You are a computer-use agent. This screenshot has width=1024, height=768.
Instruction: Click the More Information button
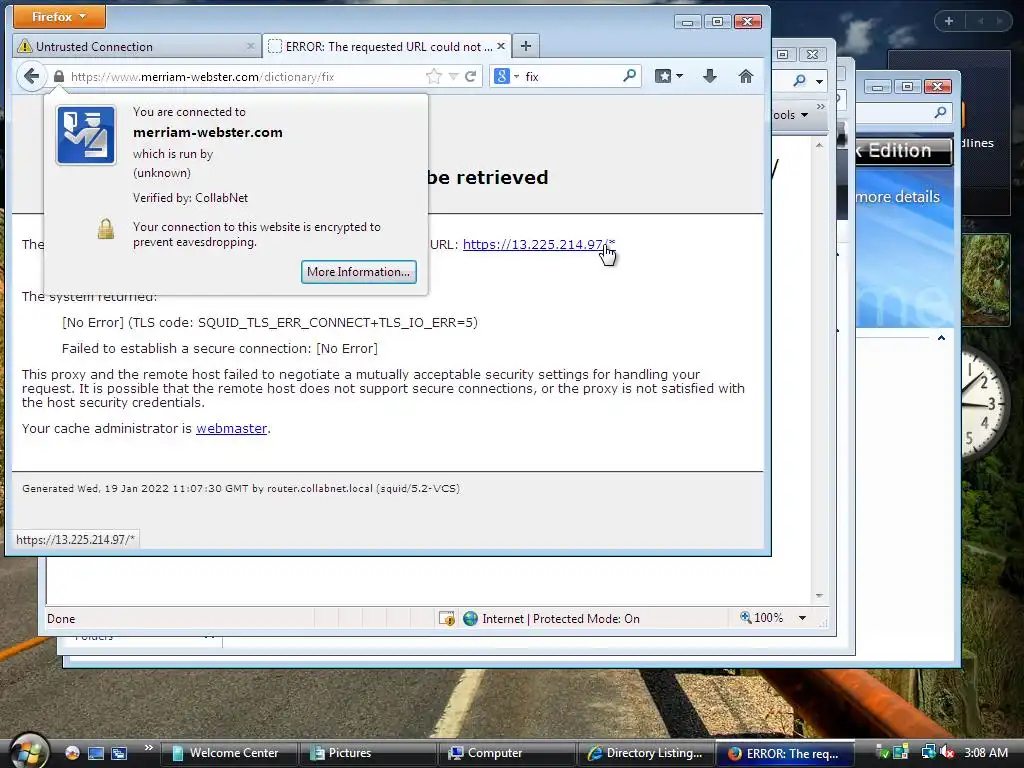(x=359, y=272)
